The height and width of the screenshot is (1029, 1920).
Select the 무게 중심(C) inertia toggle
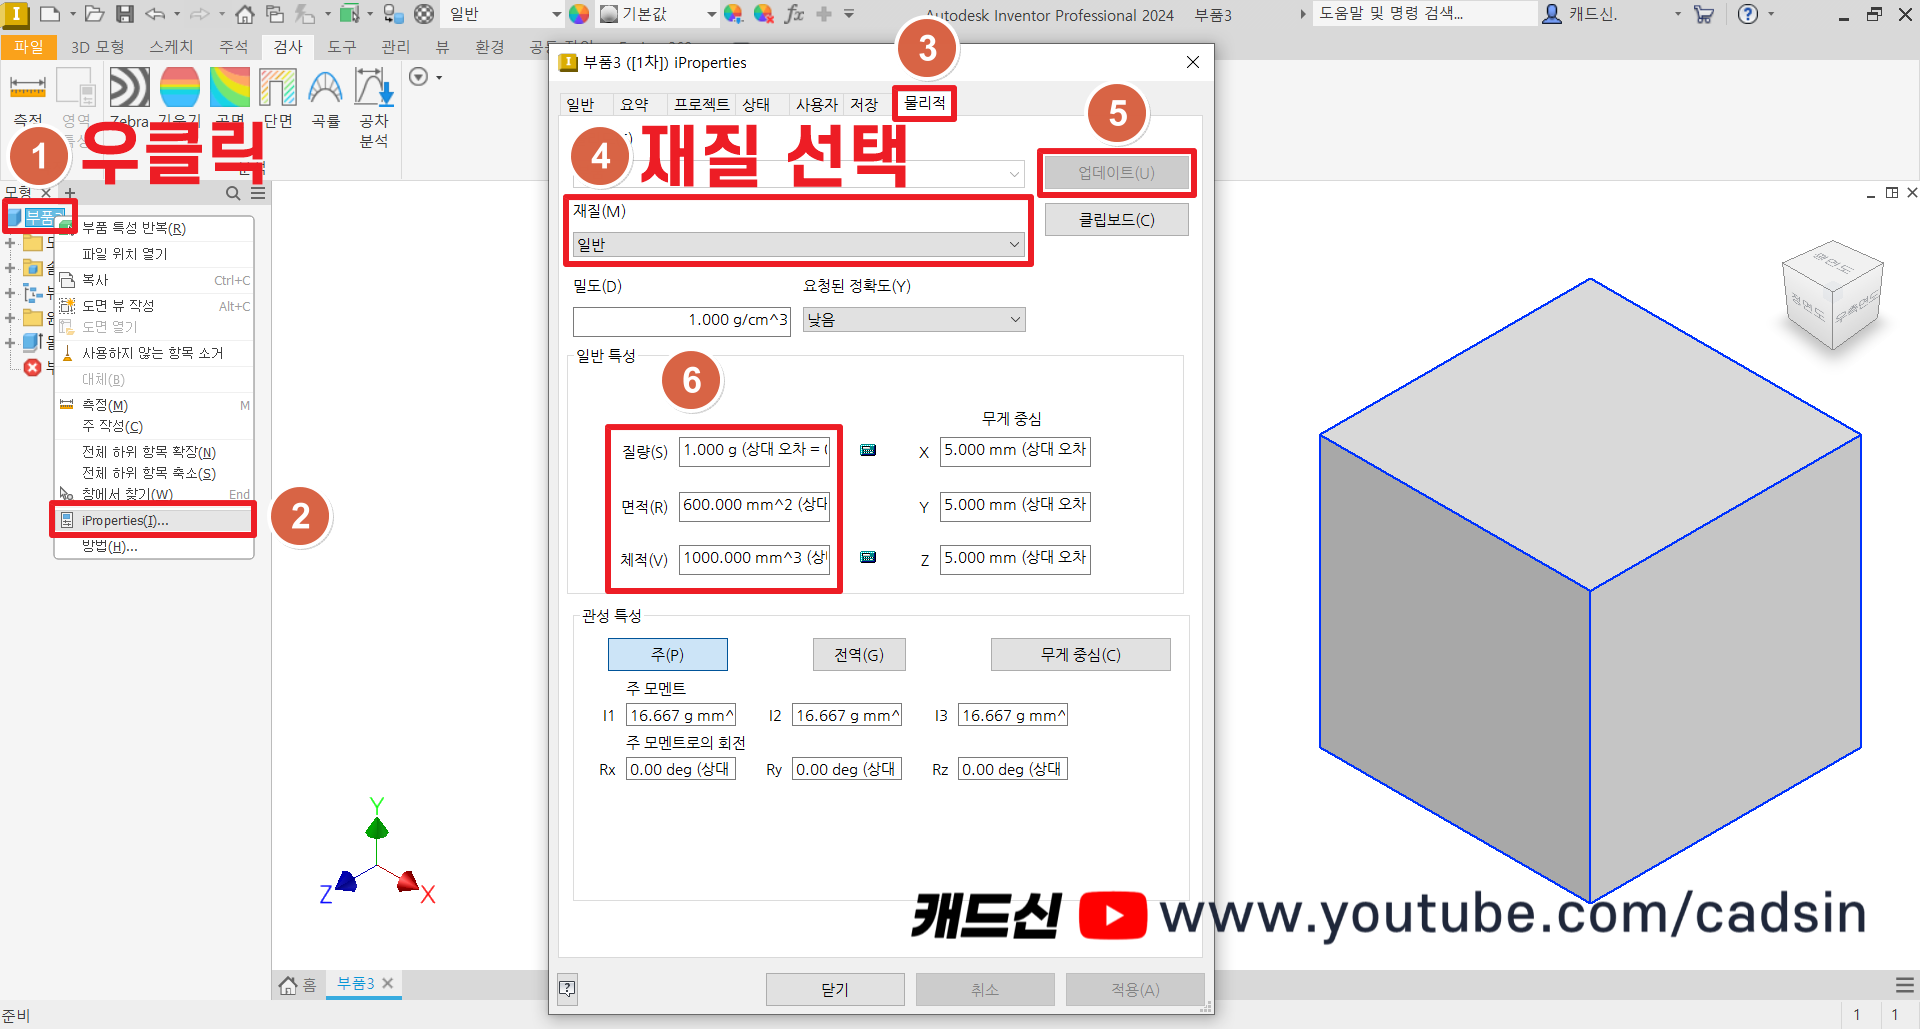pos(1081,655)
